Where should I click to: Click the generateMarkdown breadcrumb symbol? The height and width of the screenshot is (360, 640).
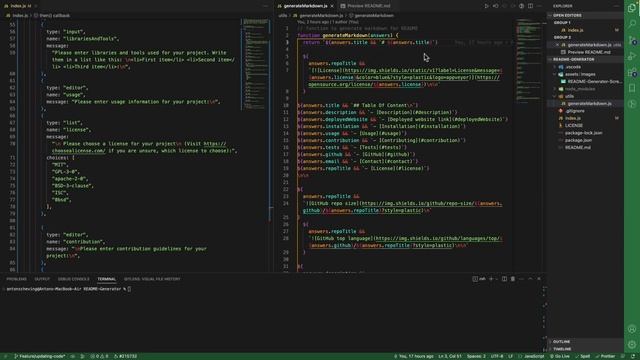[374, 16]
